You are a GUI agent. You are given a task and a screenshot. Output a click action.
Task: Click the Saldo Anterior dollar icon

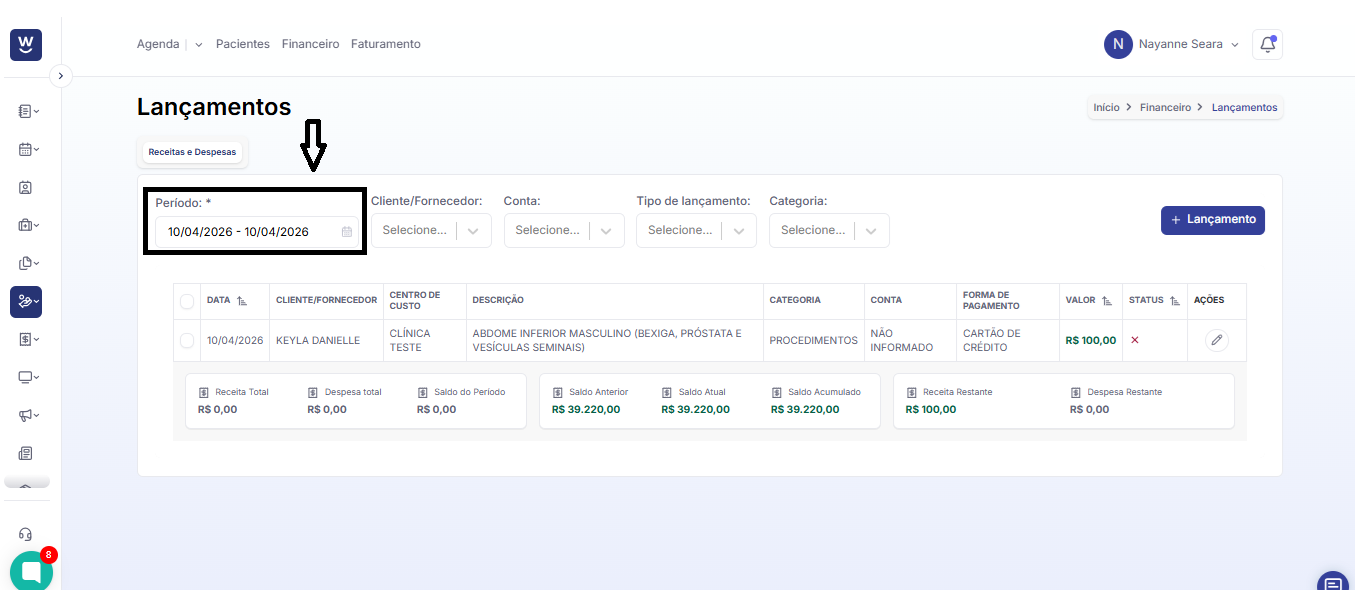tap(557, 393)
